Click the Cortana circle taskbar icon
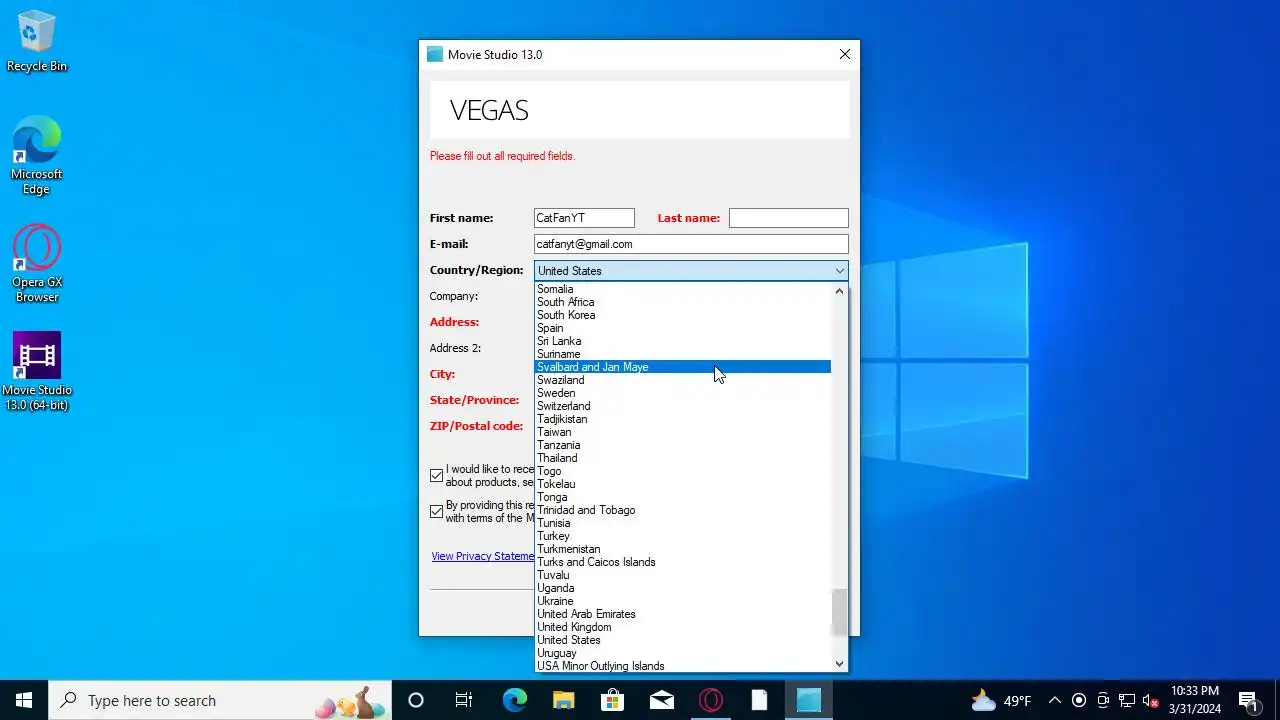The height and width of the screenshot is (720, 1280). (x=416, y=700)
